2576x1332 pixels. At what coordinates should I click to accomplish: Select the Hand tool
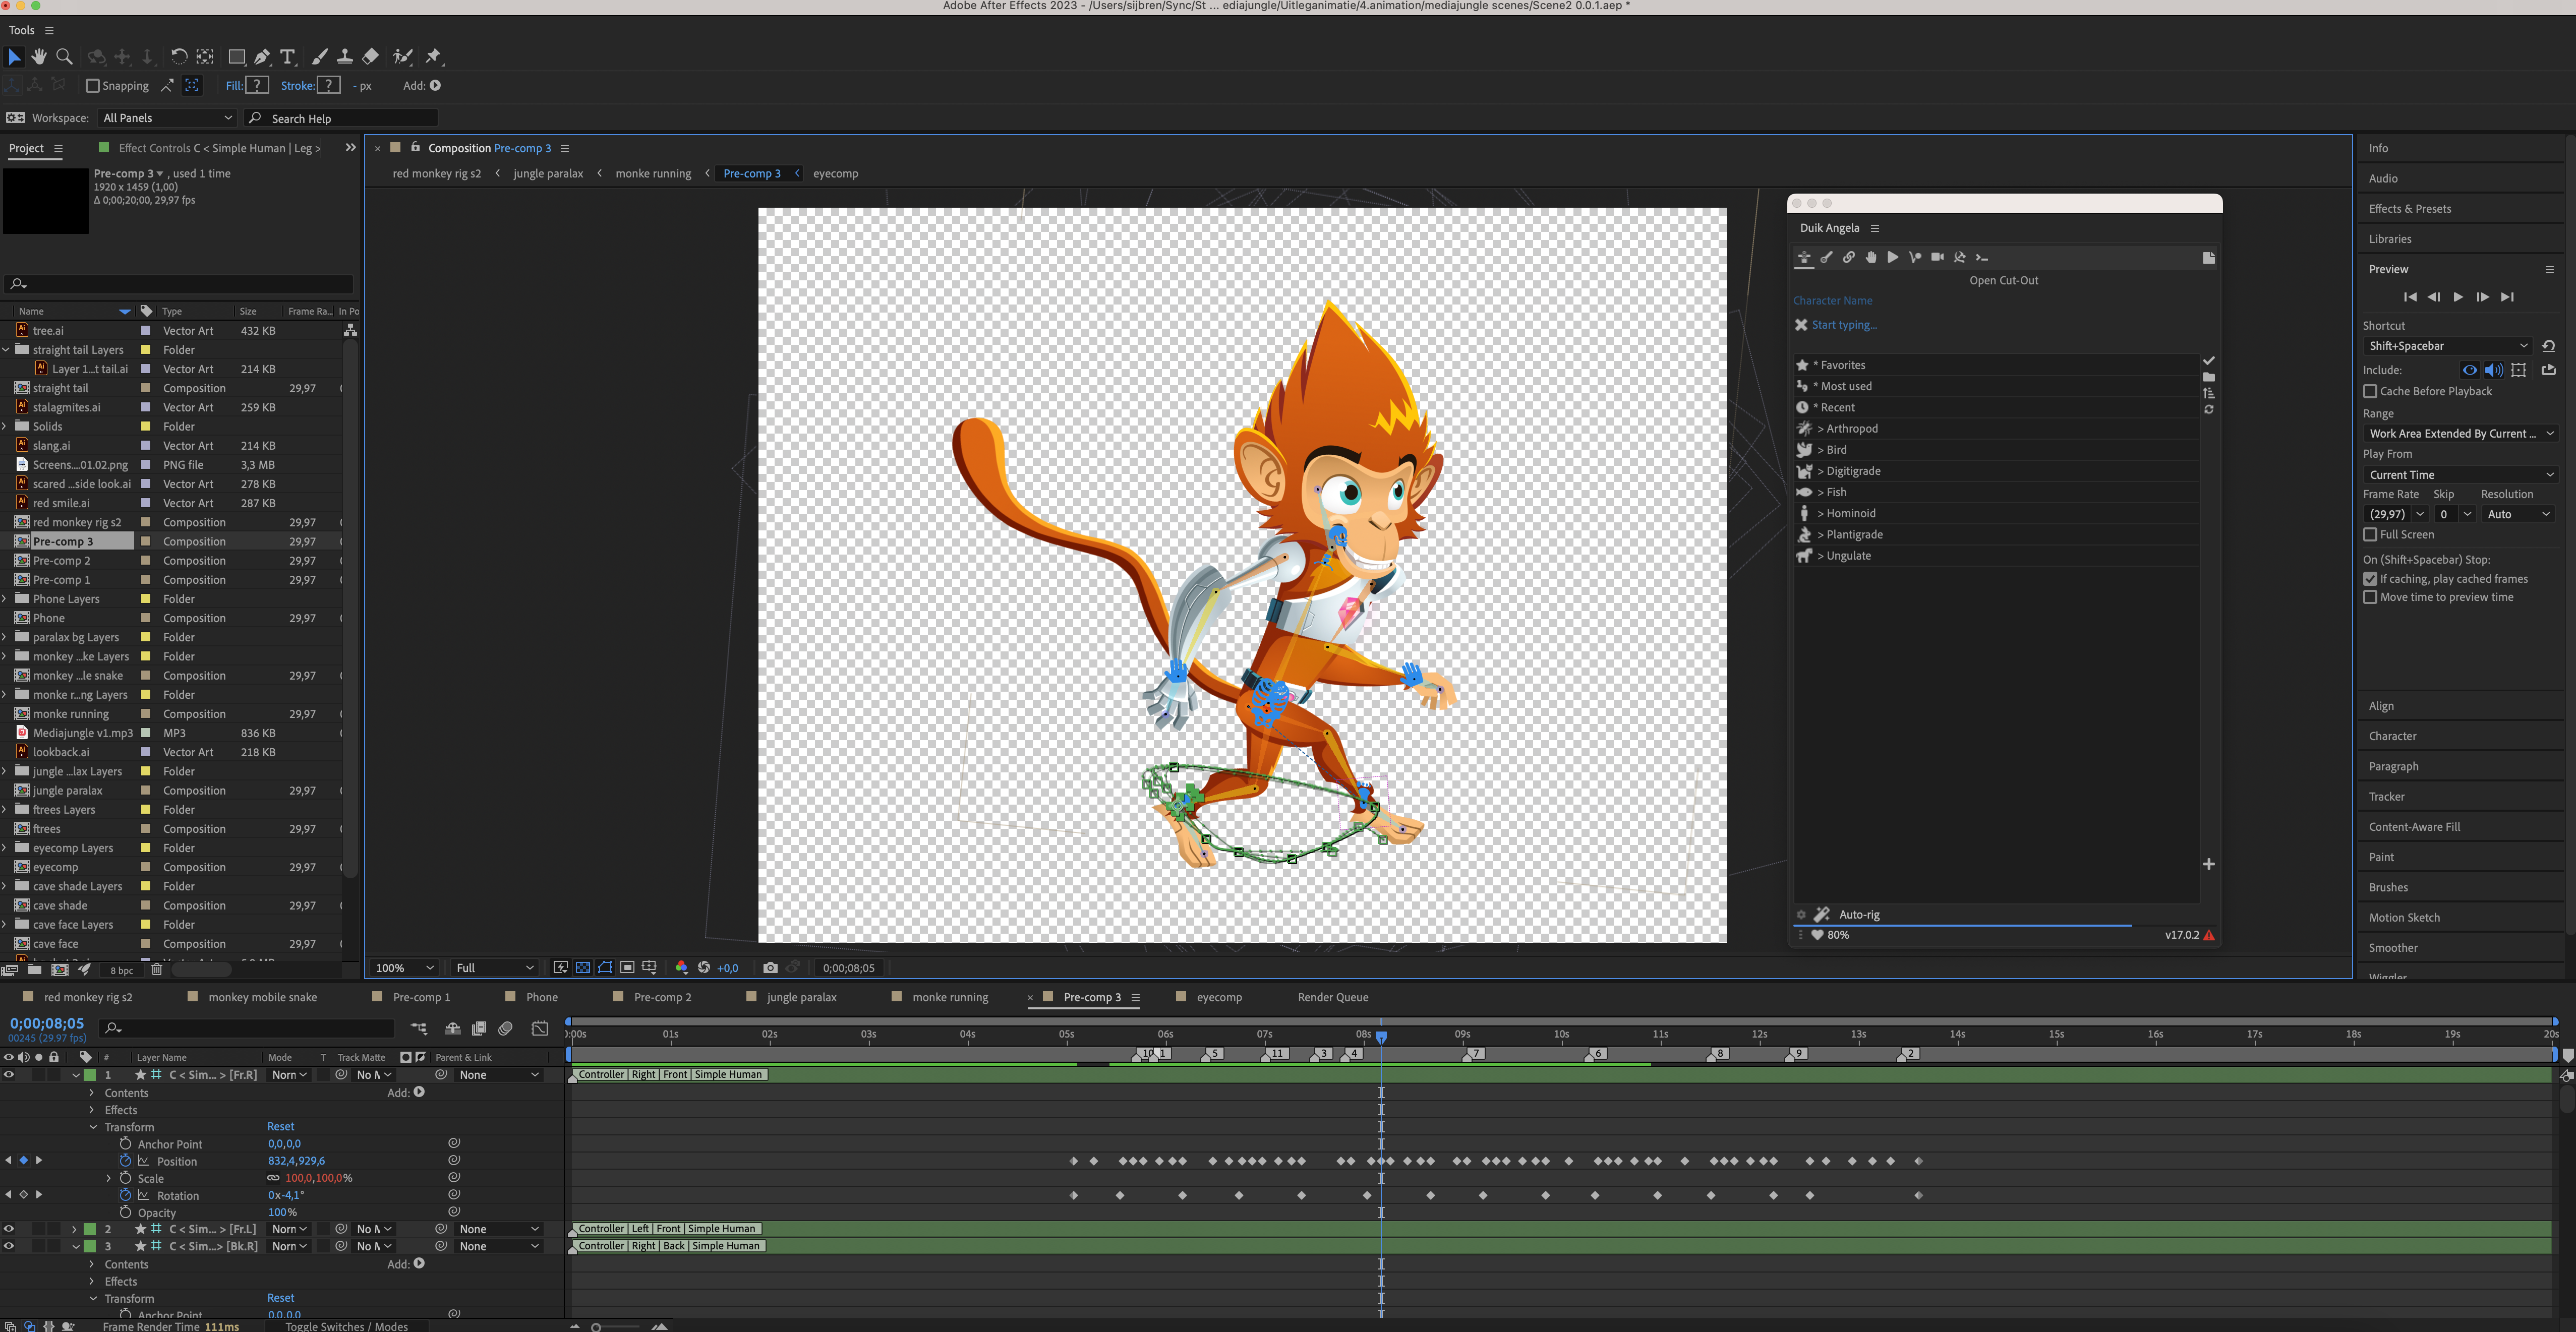point(39,57)
